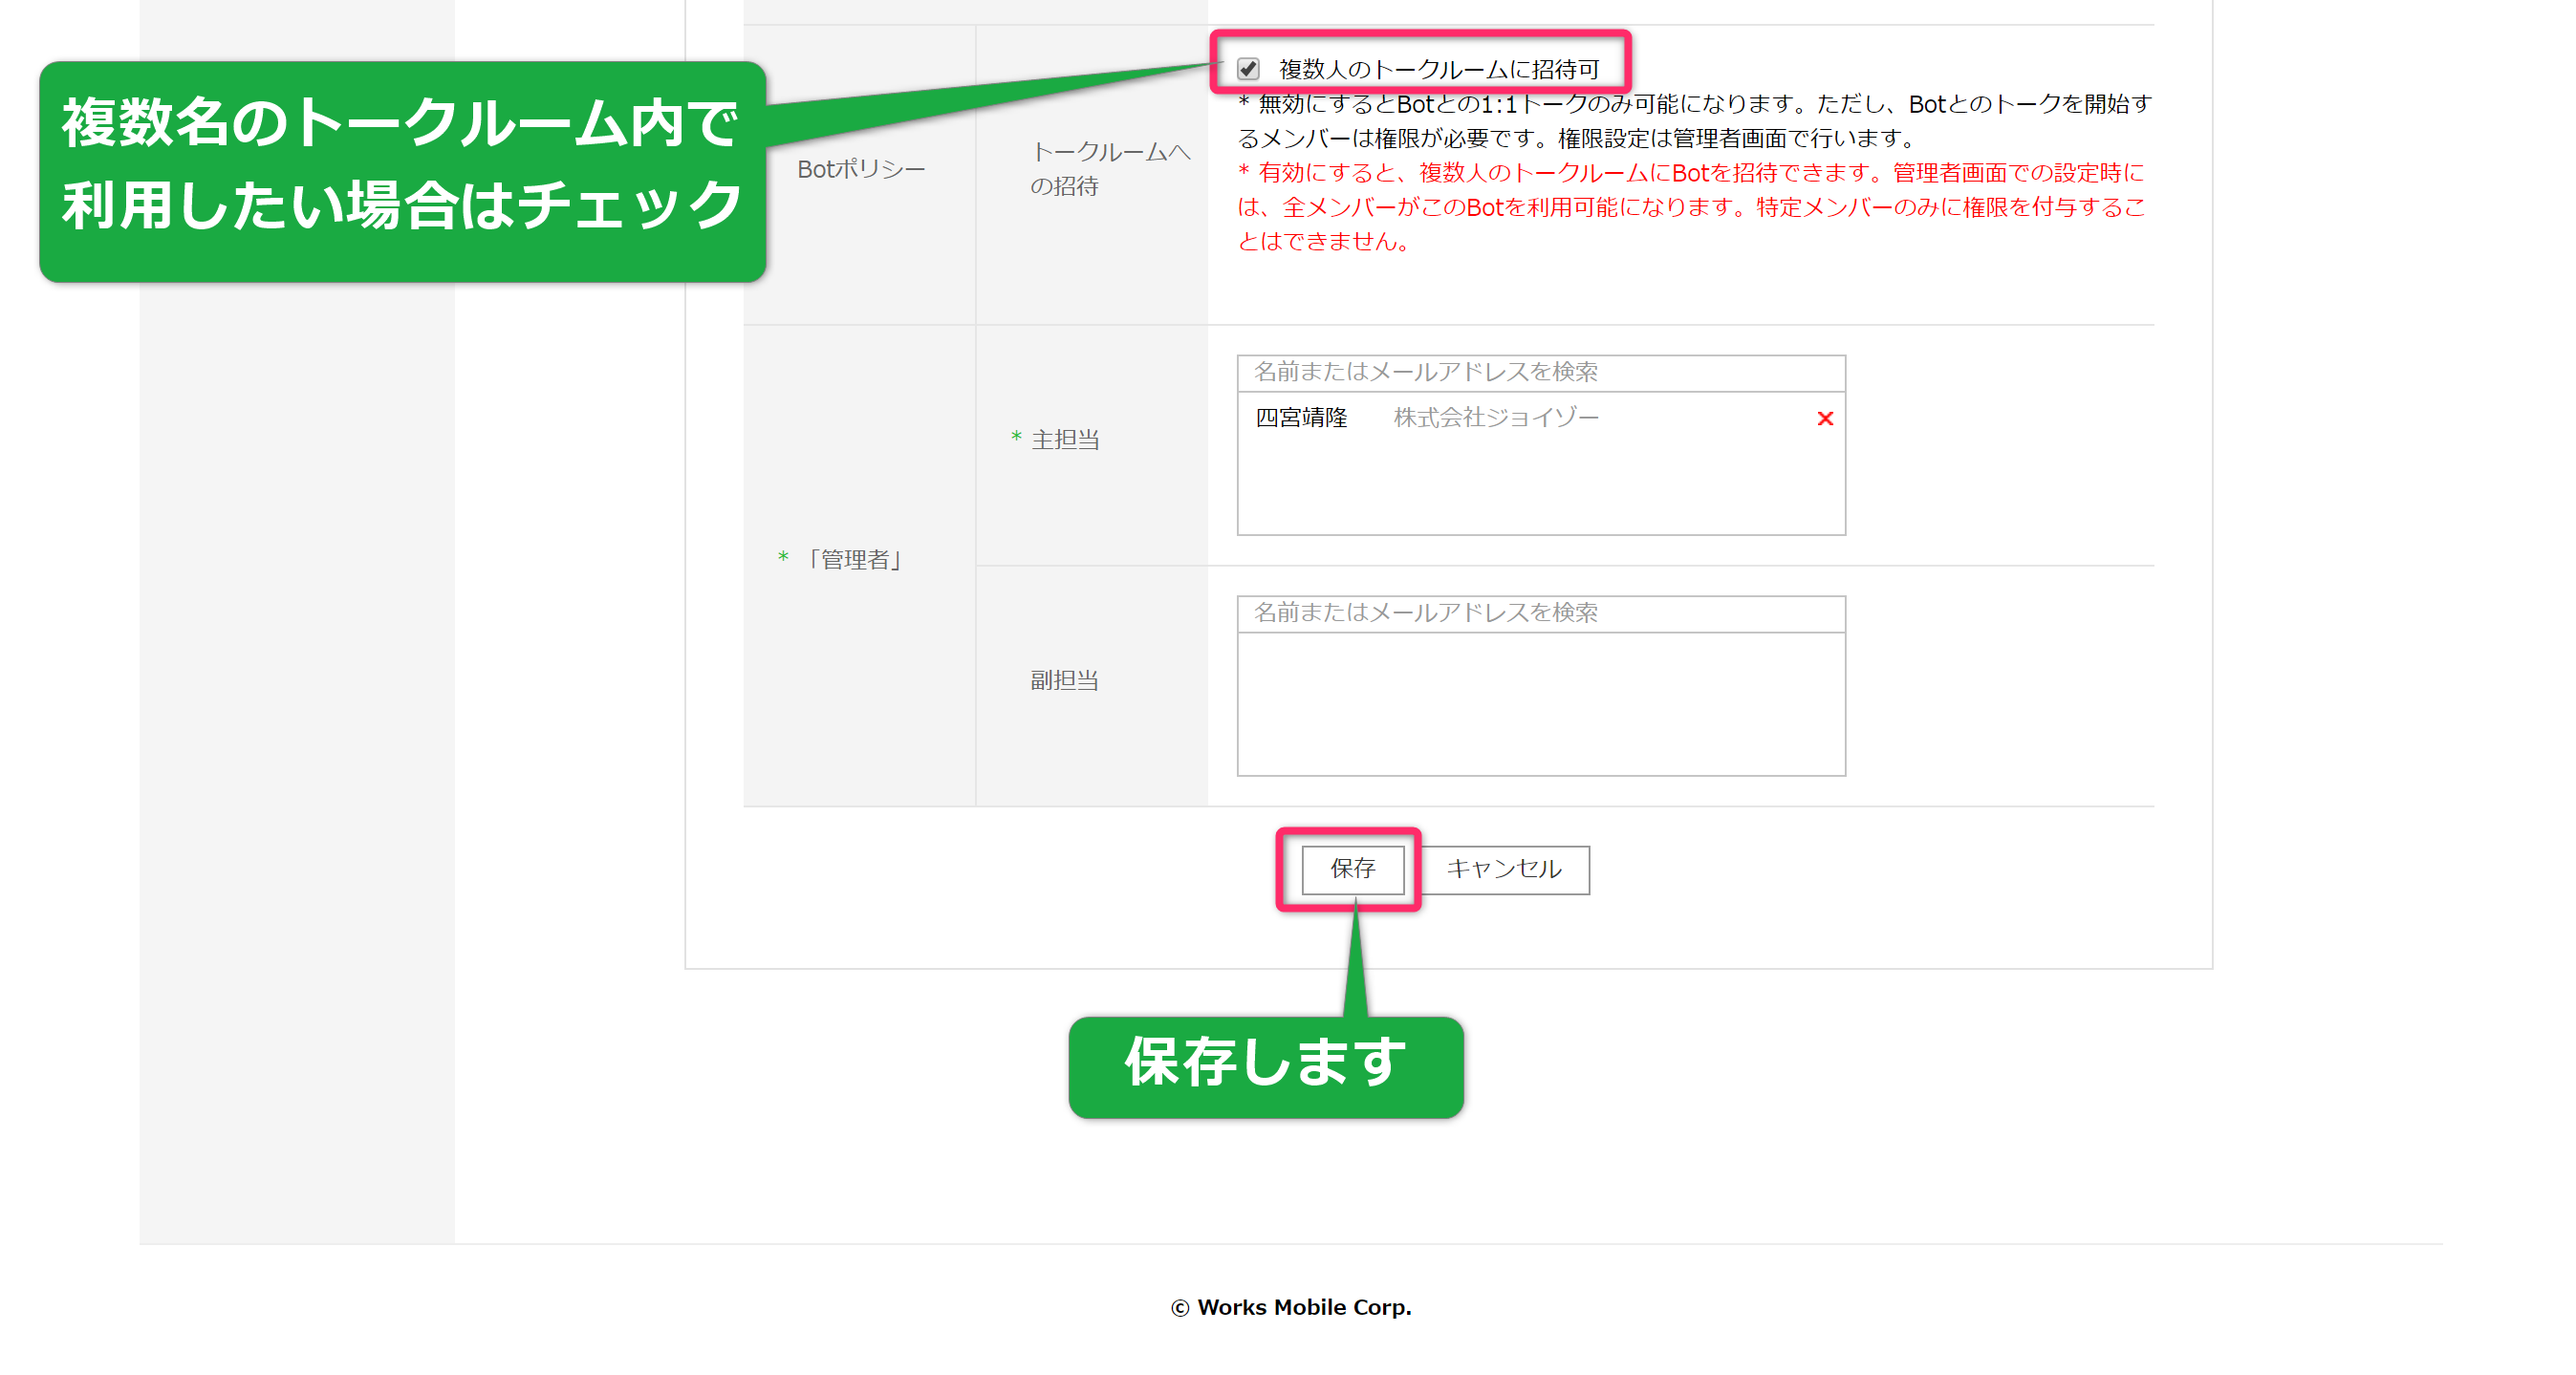Click the 株式会社ジョイゾー company text
The width and height of the screenshot is (2576, 1375).
tap(1496, 418)
